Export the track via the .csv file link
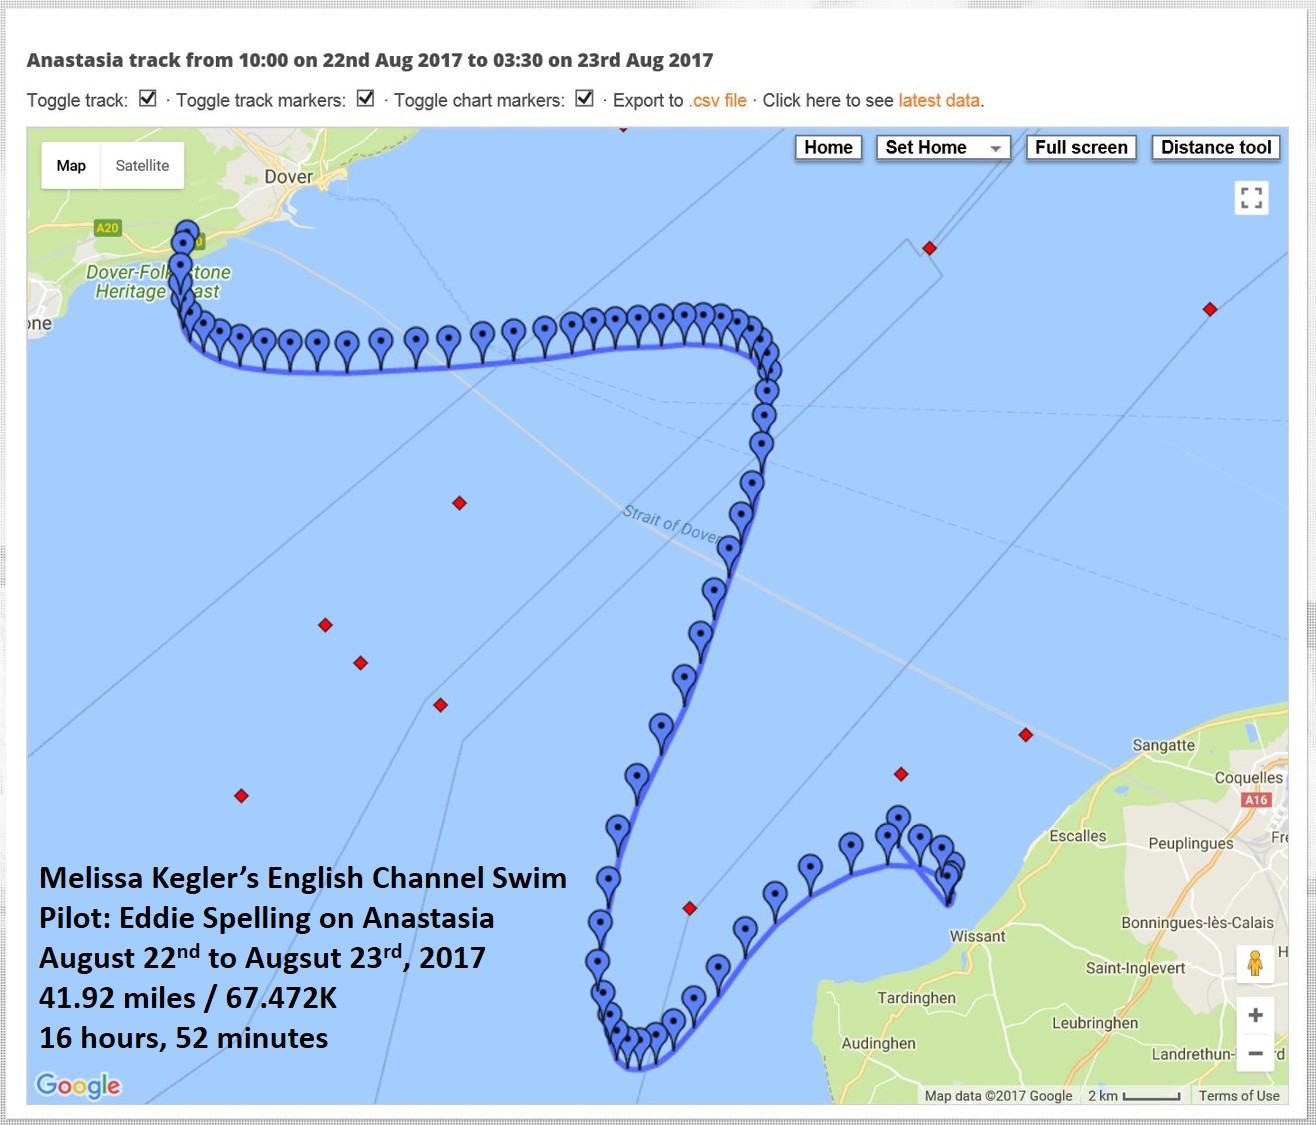This screenshot has height=1125, width=1316. coord(718,101)
